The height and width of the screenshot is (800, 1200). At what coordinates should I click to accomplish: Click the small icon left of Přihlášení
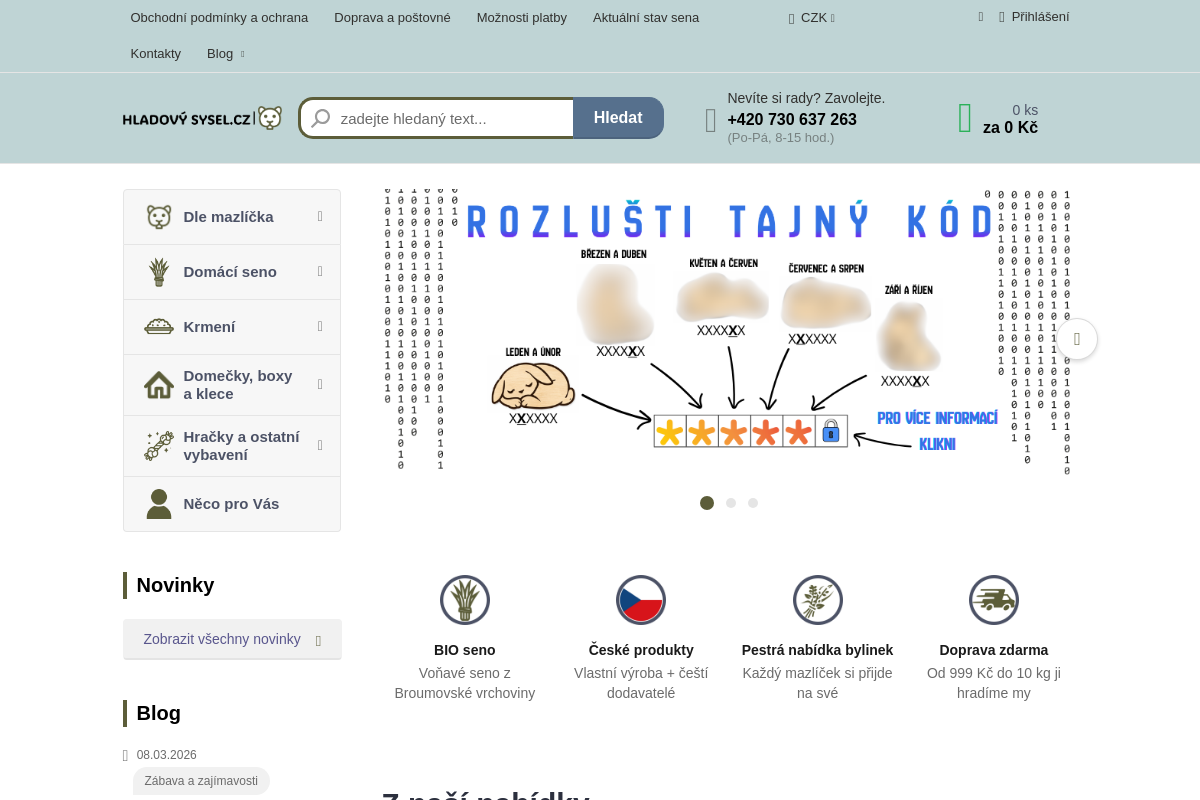[x=981, y=16]
